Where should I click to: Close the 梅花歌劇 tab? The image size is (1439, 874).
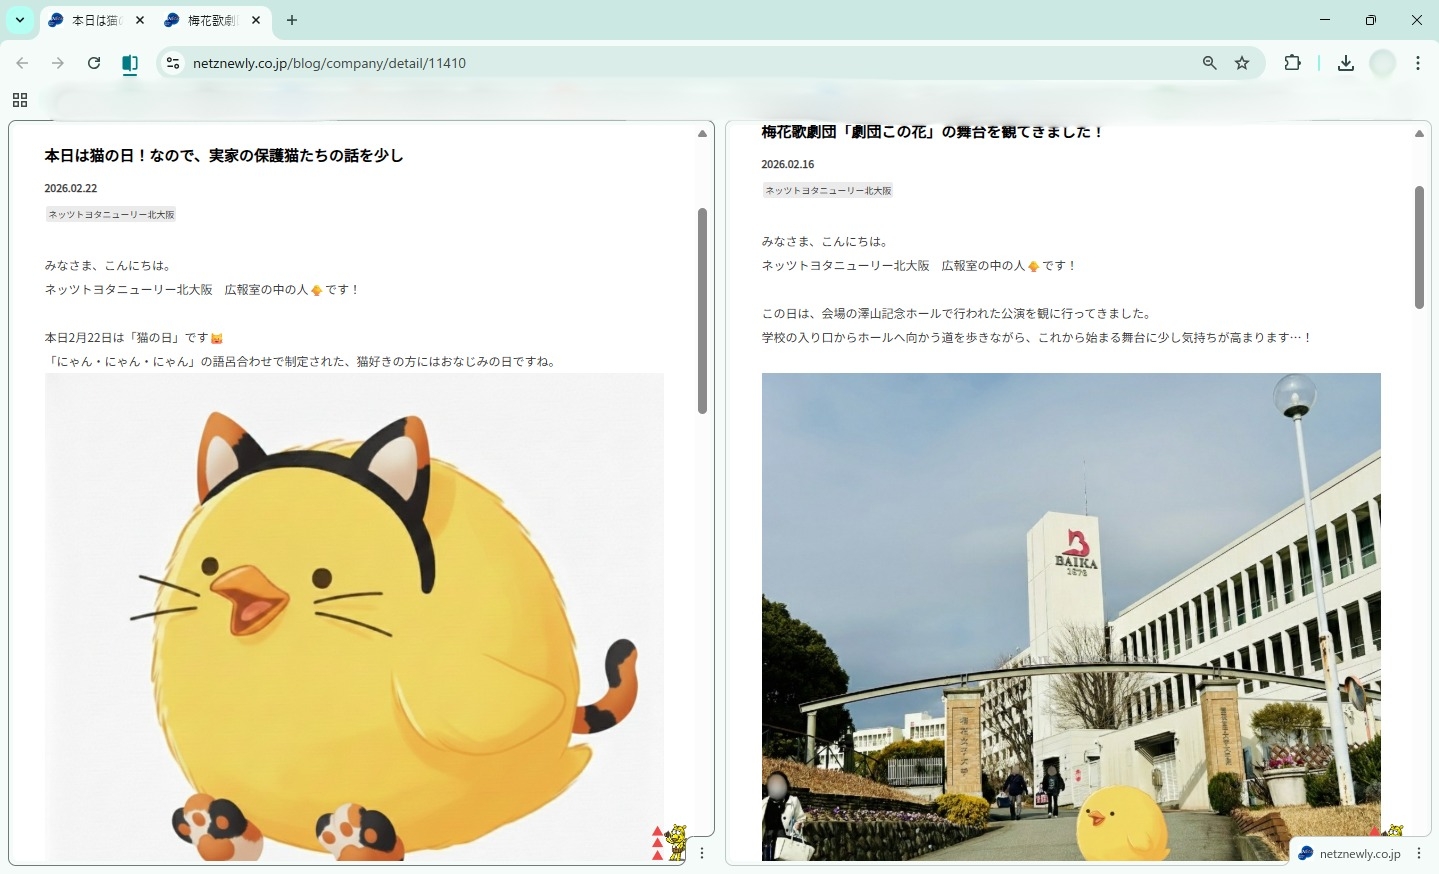point(256,20)
